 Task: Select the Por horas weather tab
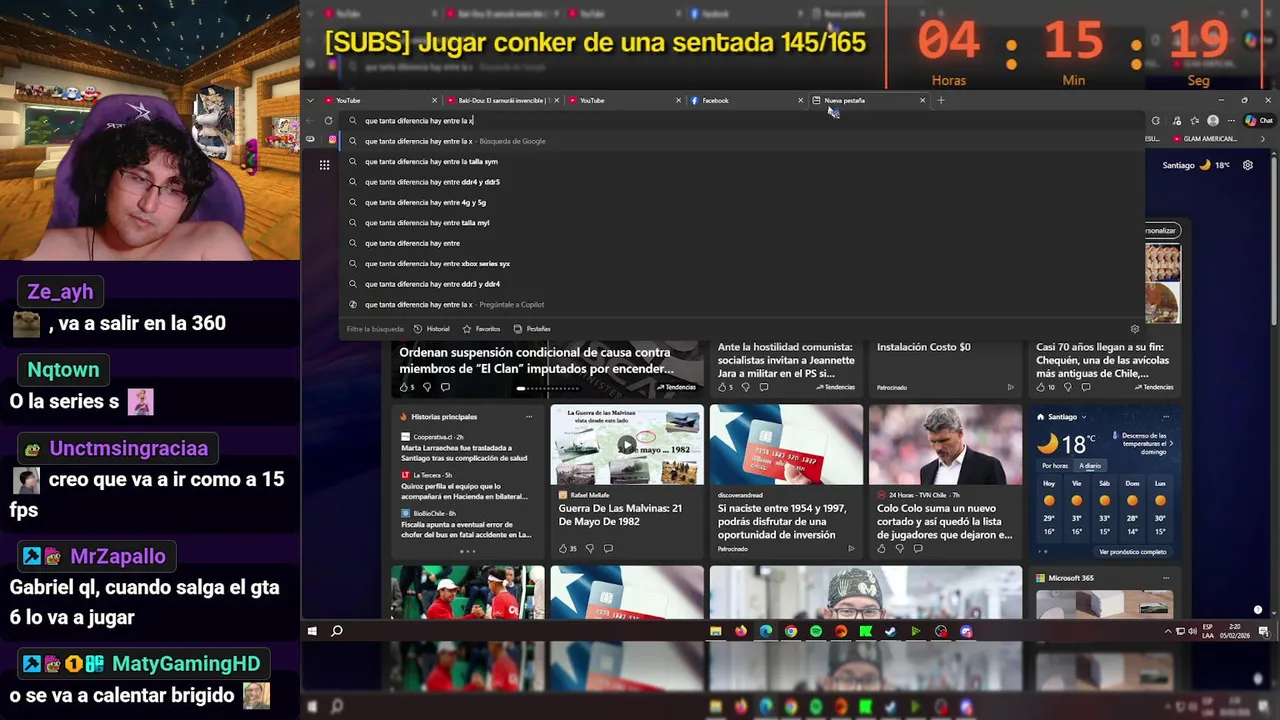coord(1055,466)
